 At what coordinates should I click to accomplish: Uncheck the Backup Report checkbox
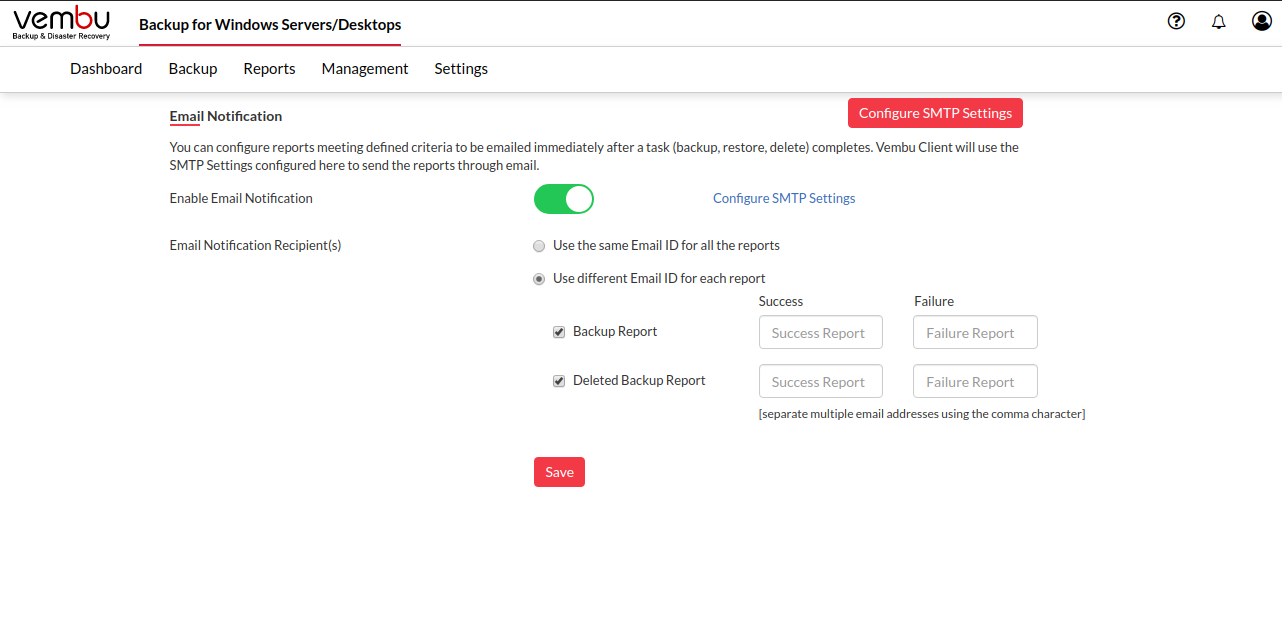click(x=559, y=332)
